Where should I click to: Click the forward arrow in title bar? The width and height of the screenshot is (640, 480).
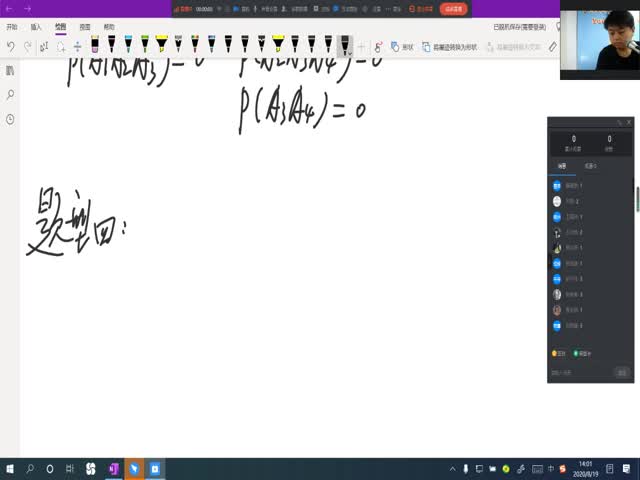pyautogui.click(x=27, y=9)
